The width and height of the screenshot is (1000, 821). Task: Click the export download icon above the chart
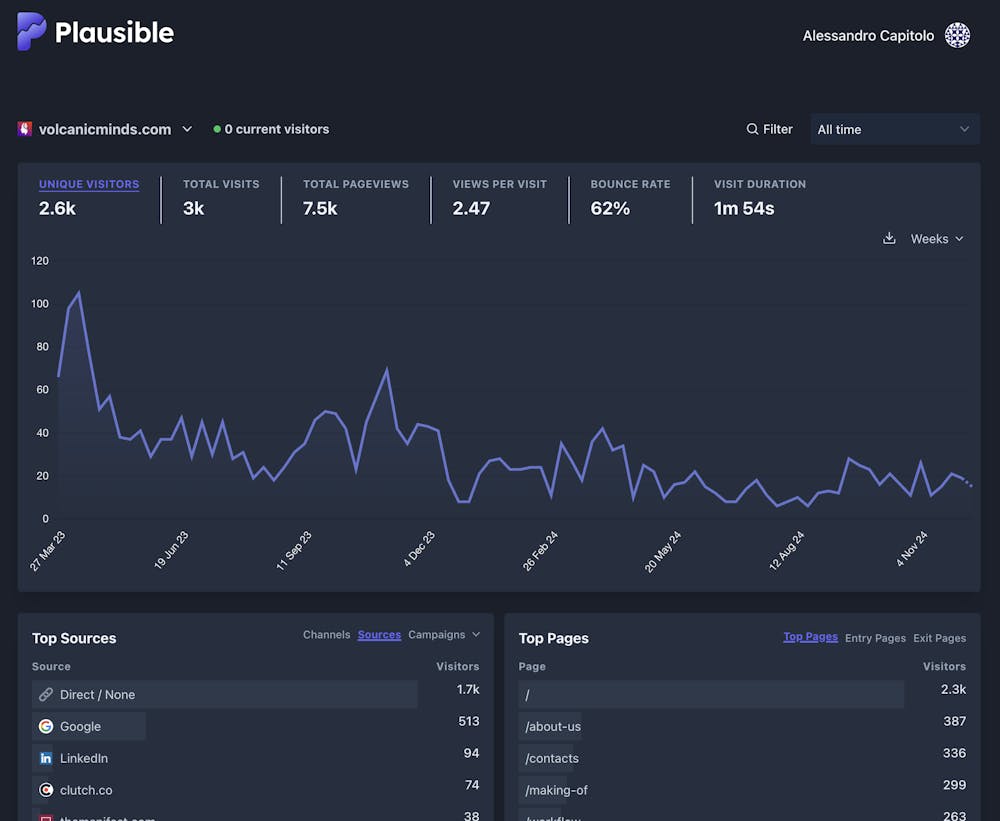(889, 238)
